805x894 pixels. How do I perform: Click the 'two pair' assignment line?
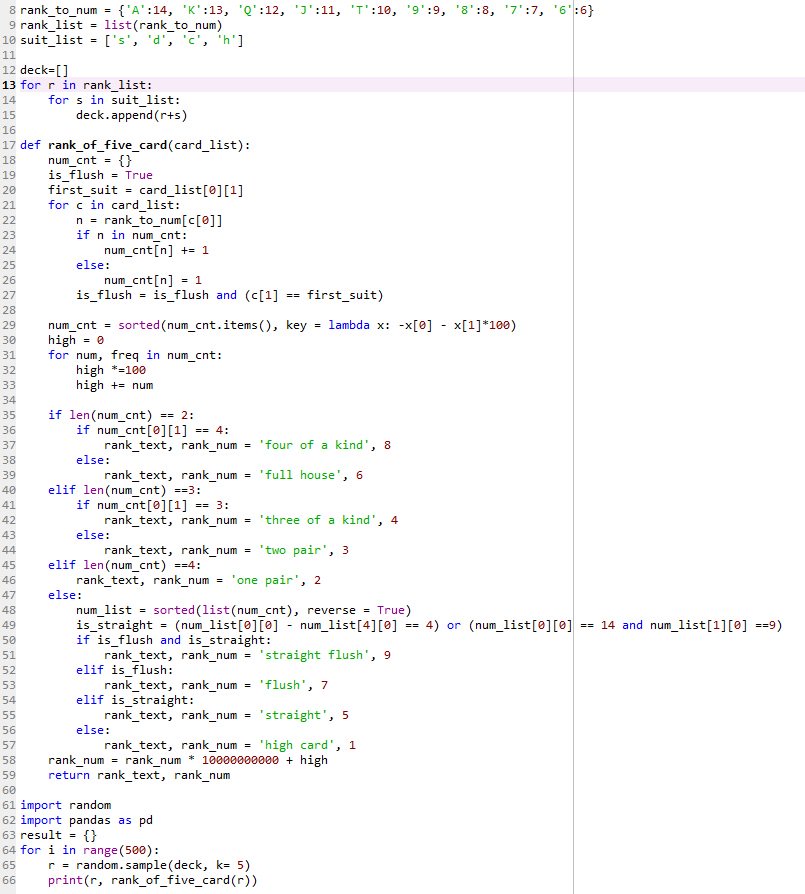click(x=226, y=550)
